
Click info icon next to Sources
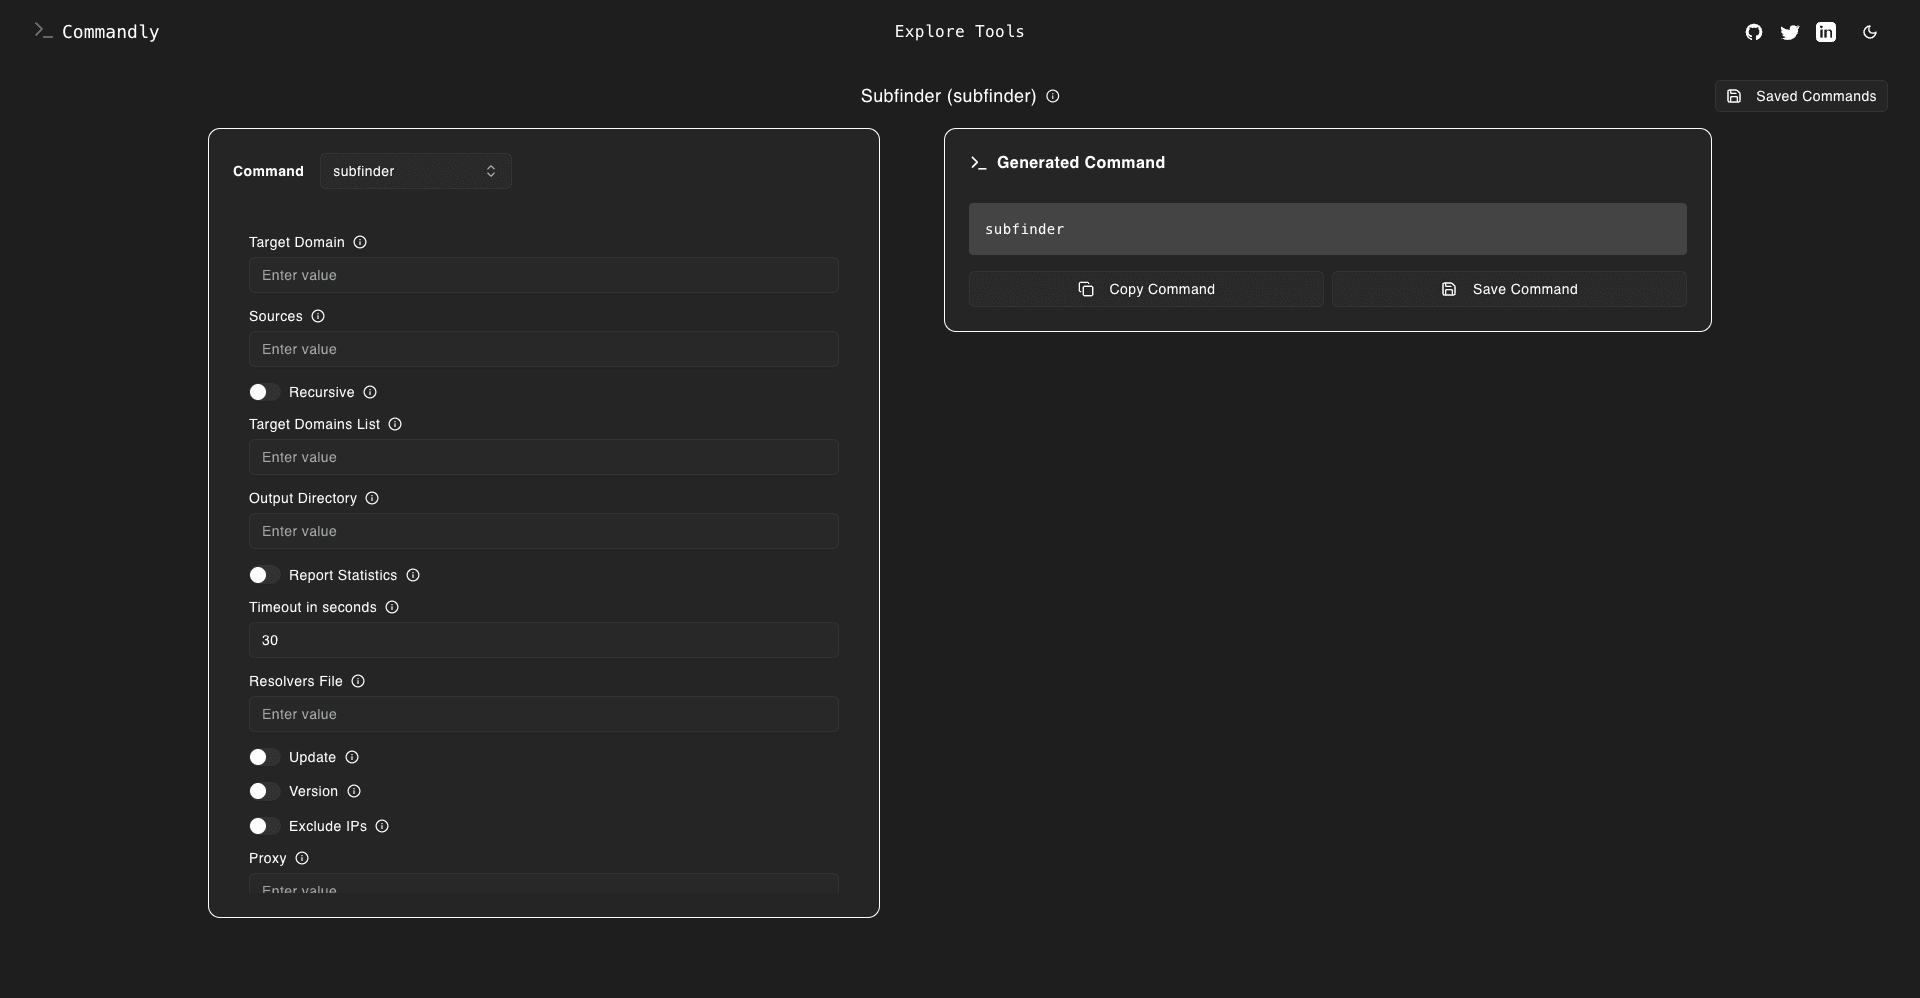click(x=318, y=316)
